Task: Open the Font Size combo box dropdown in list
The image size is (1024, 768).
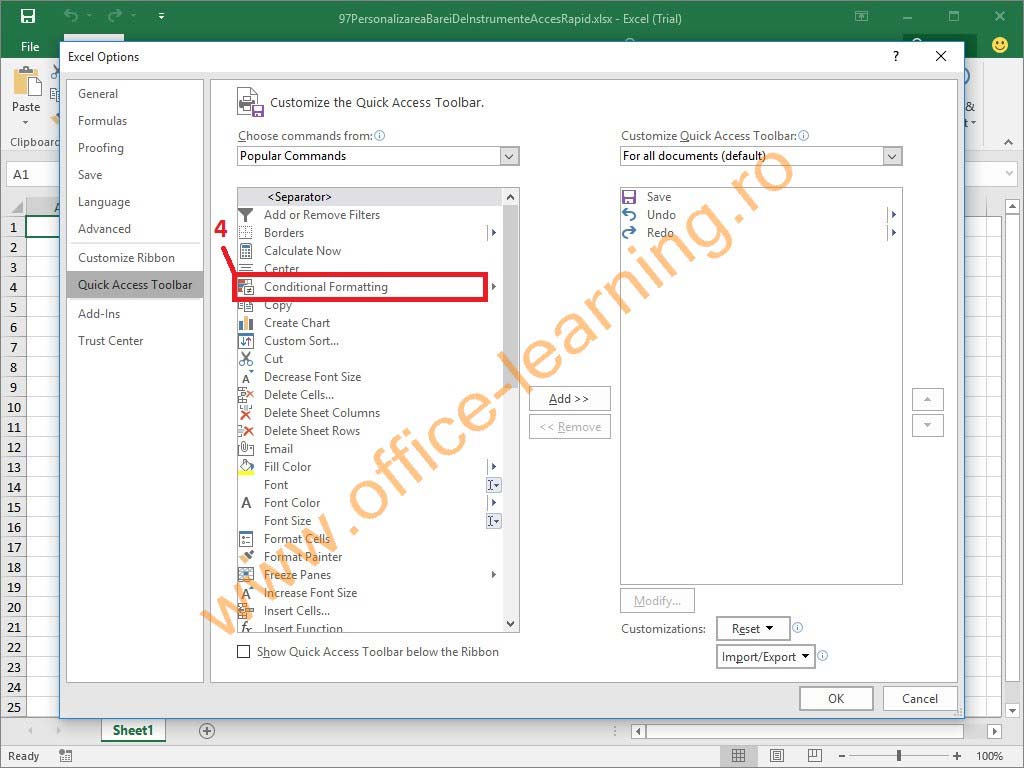Action: (494, 521)
